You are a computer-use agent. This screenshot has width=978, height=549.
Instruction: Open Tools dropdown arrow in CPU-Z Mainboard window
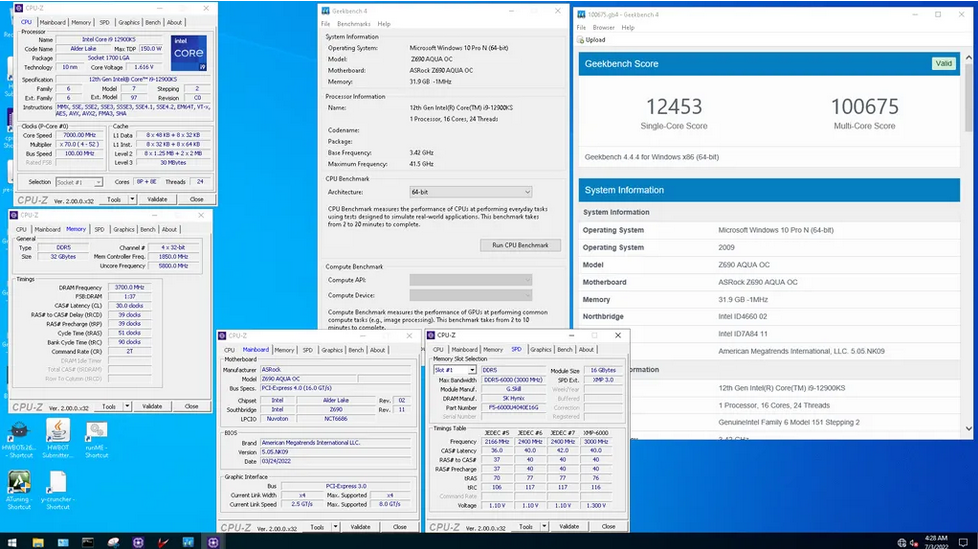[x=336, y=527]
